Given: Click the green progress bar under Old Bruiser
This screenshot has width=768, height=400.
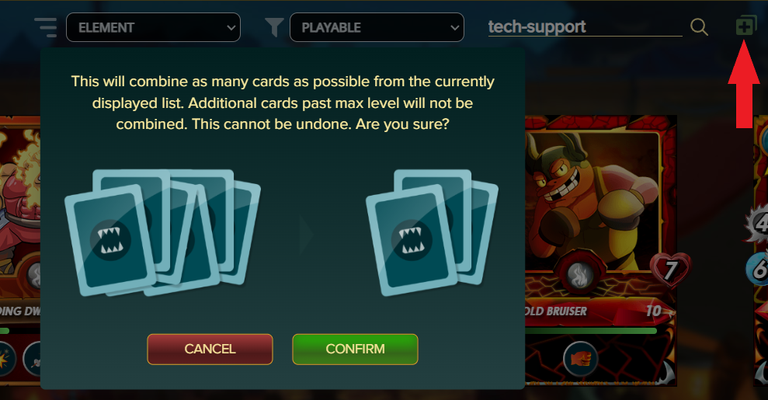Looking at the screenshot, I should point(590,331).
